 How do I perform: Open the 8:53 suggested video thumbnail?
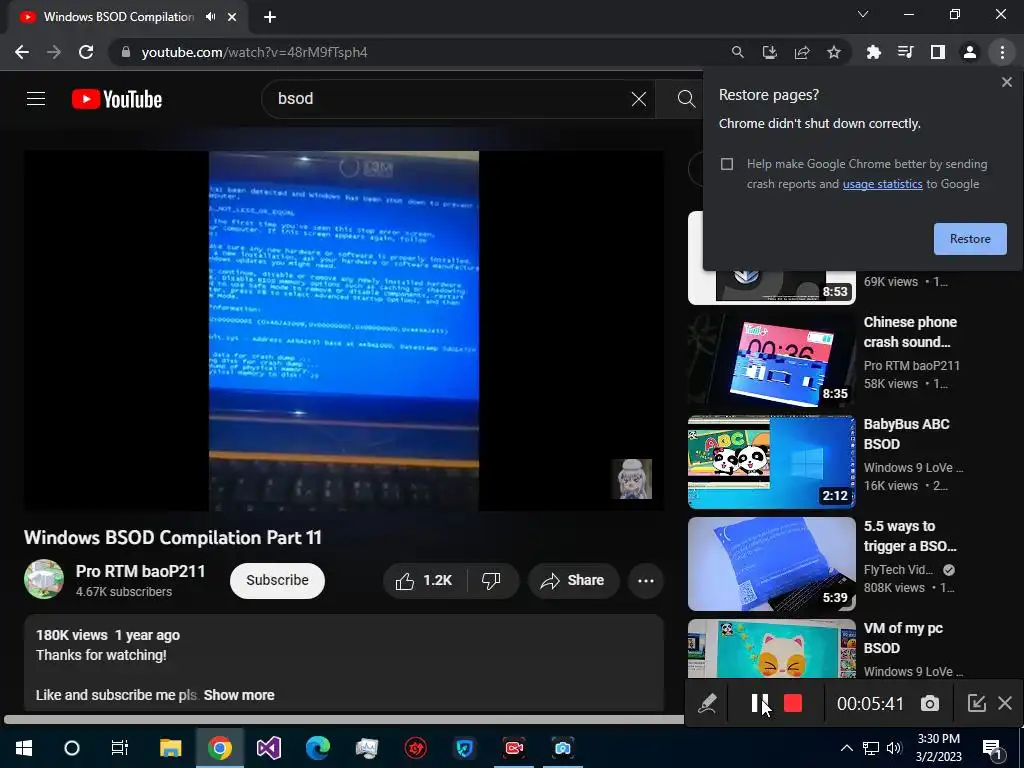click(771, 286)
